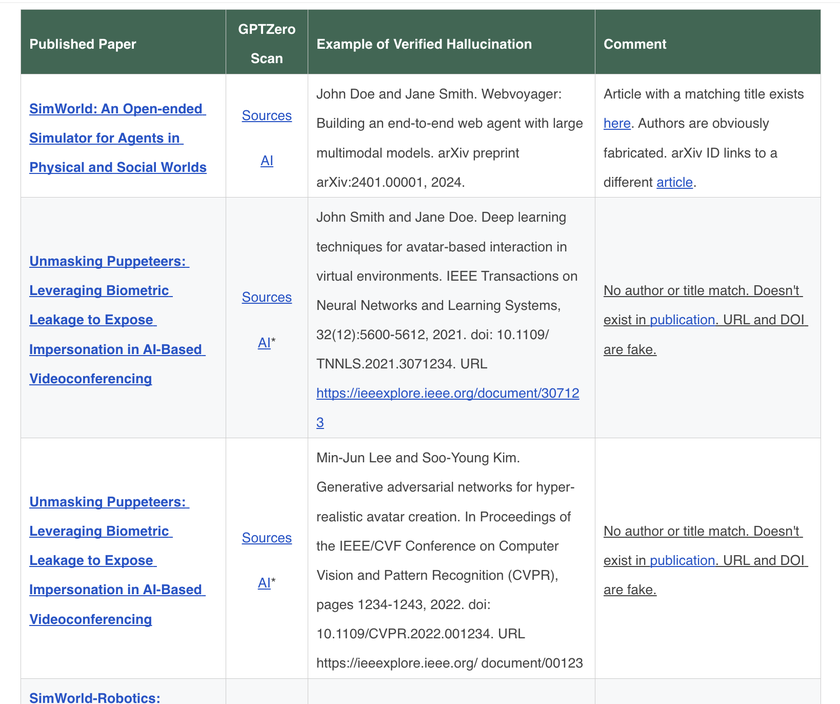Viewport: 840px width, 704px height.
Task: Open AI* scan link in third row
Action: pos(266,583)
